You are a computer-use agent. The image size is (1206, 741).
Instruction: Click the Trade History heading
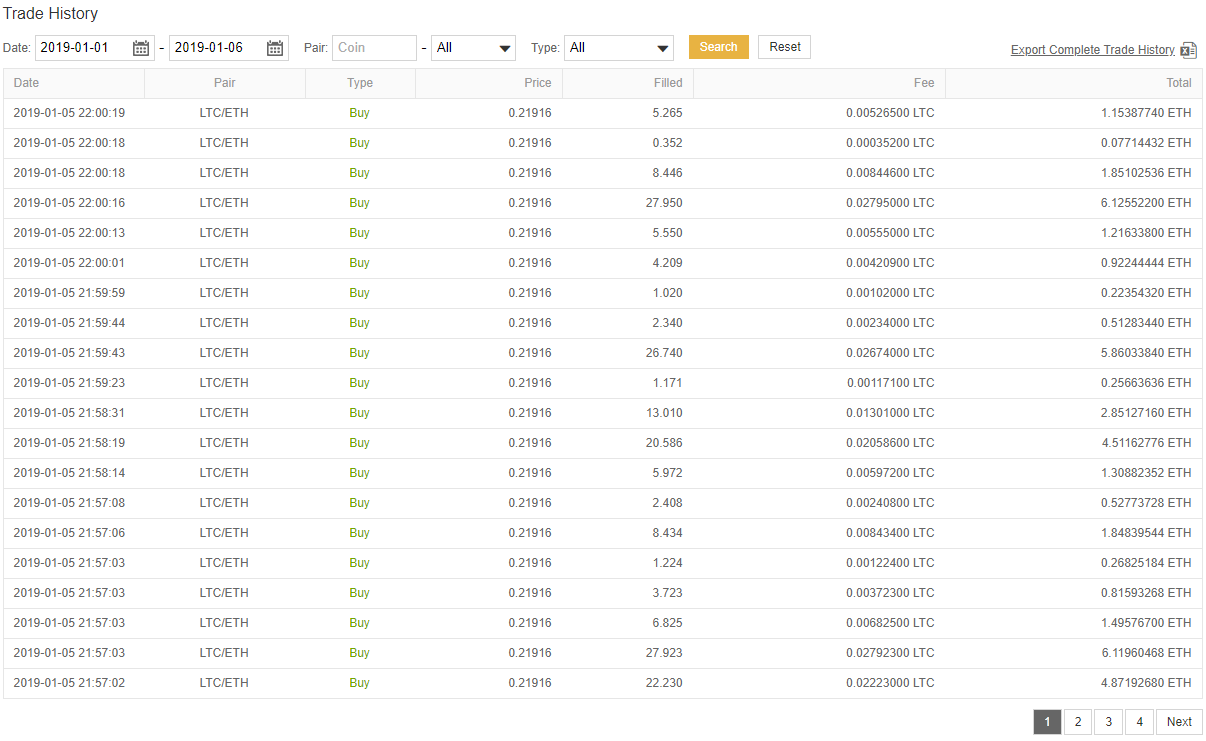(x=51, y=14)
